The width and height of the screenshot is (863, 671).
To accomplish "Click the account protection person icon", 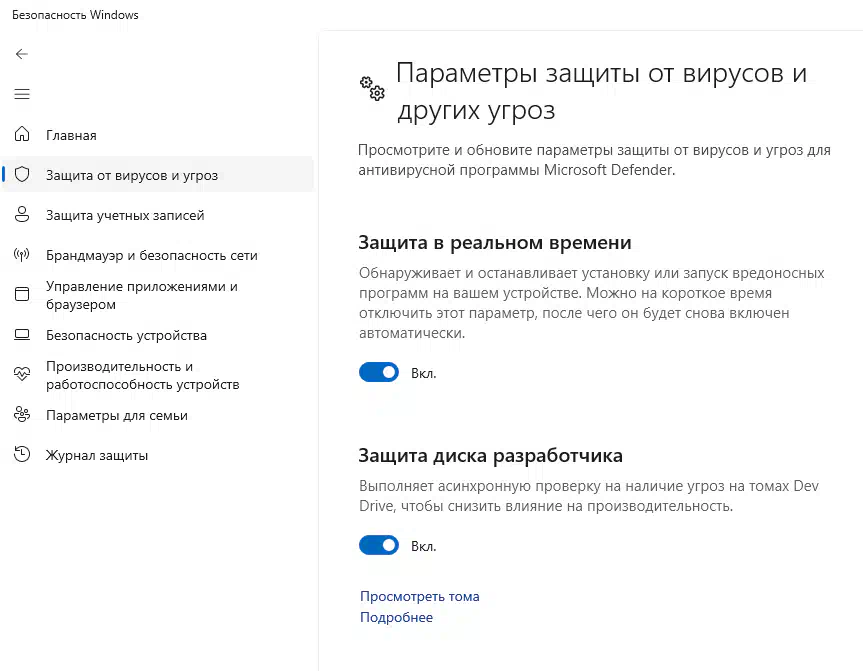I will pos(22,215).
